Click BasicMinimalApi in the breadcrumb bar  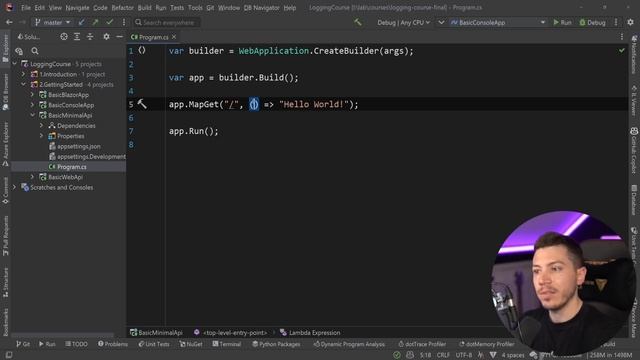click(x=156, y=333)
